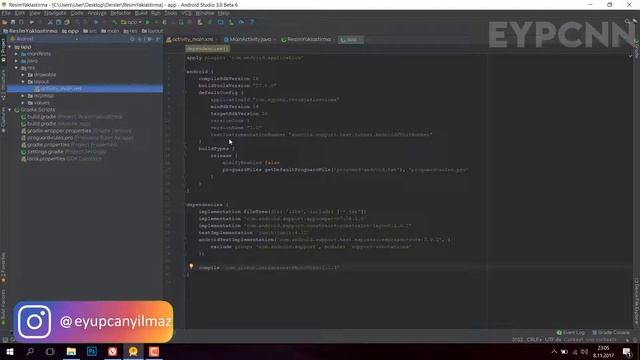Open the View menu

point(35,13)
